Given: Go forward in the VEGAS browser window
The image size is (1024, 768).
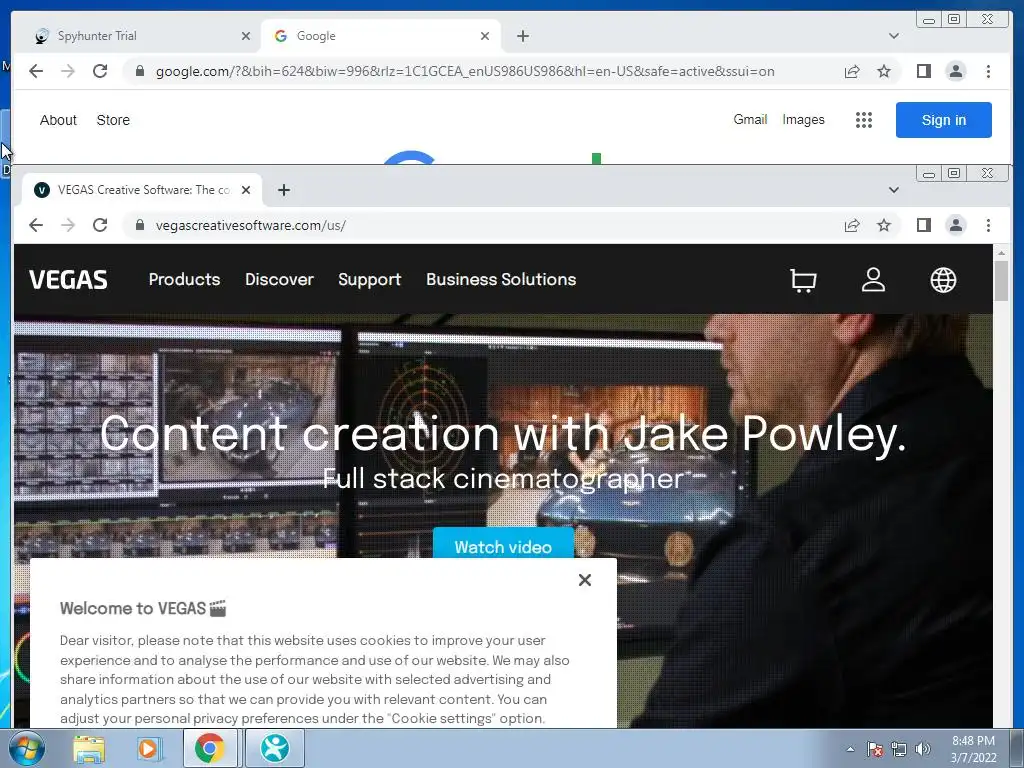Looking at the screenshot, I should click(68, 225).
